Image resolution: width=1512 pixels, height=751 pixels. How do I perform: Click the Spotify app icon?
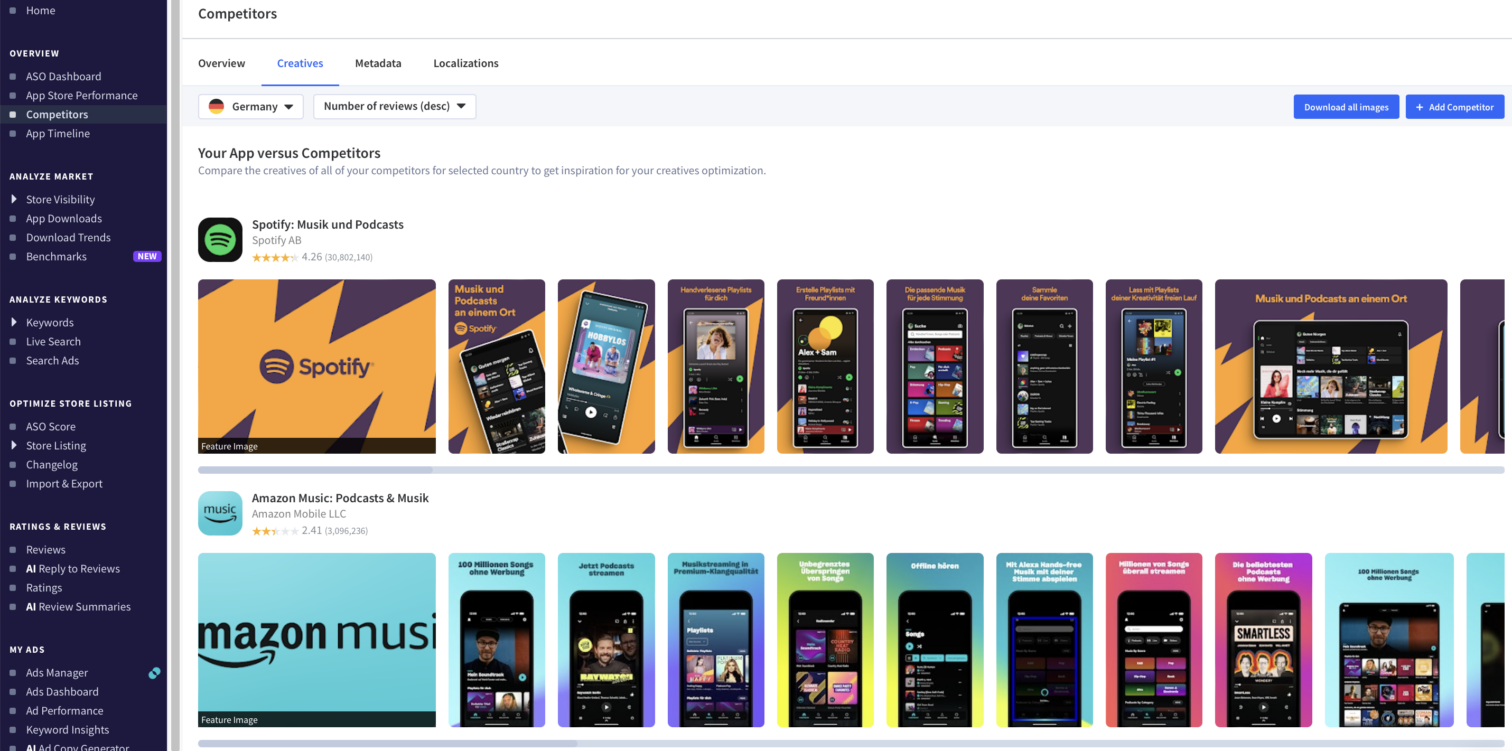point(220,239)
